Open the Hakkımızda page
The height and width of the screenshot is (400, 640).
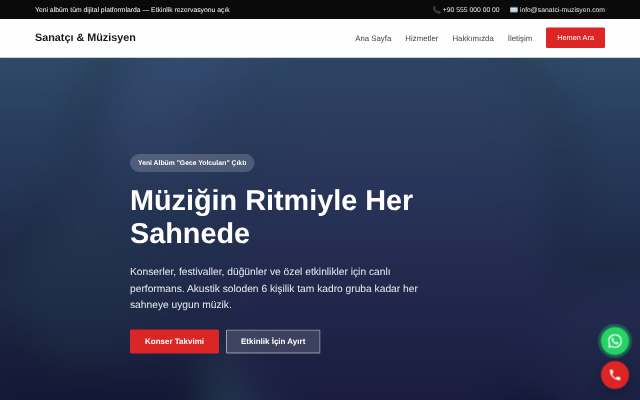[x=473, y=38]
